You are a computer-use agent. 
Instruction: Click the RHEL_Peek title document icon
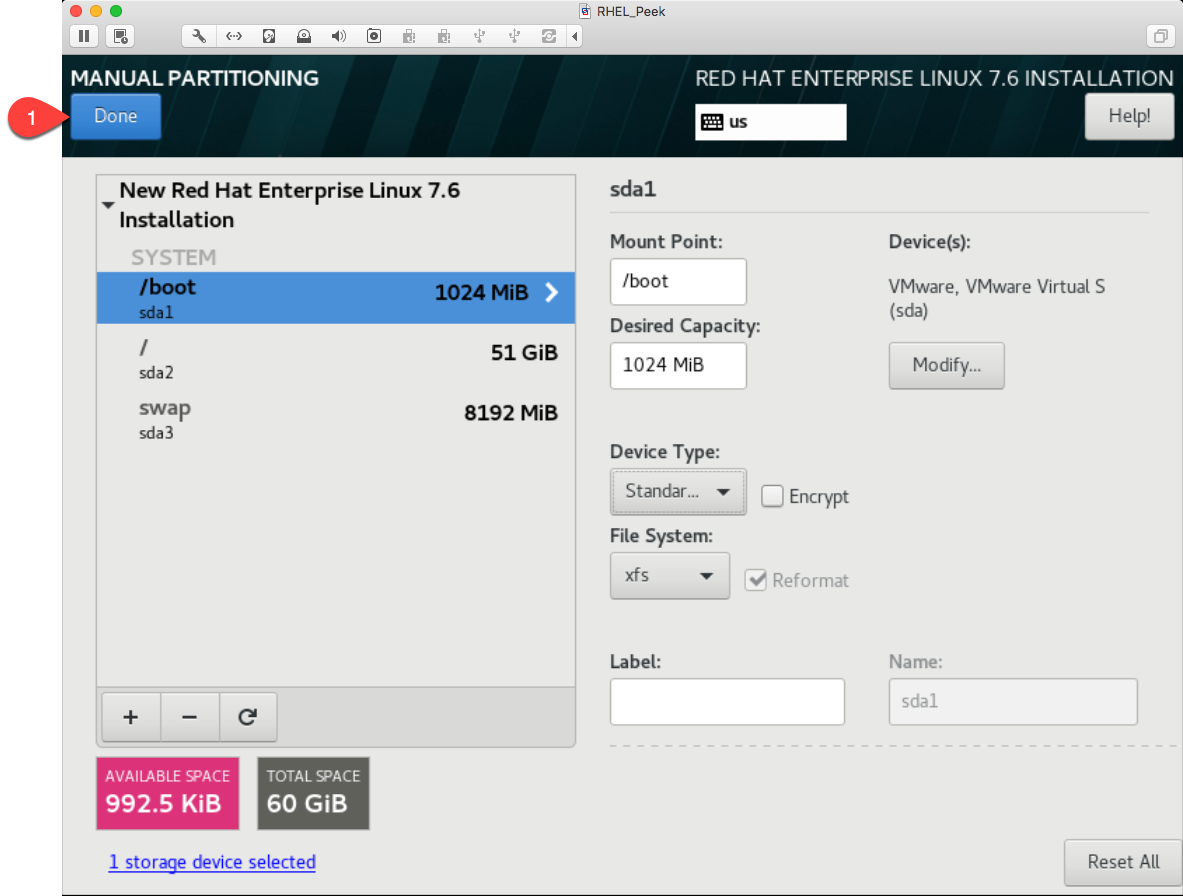(585, 11)
